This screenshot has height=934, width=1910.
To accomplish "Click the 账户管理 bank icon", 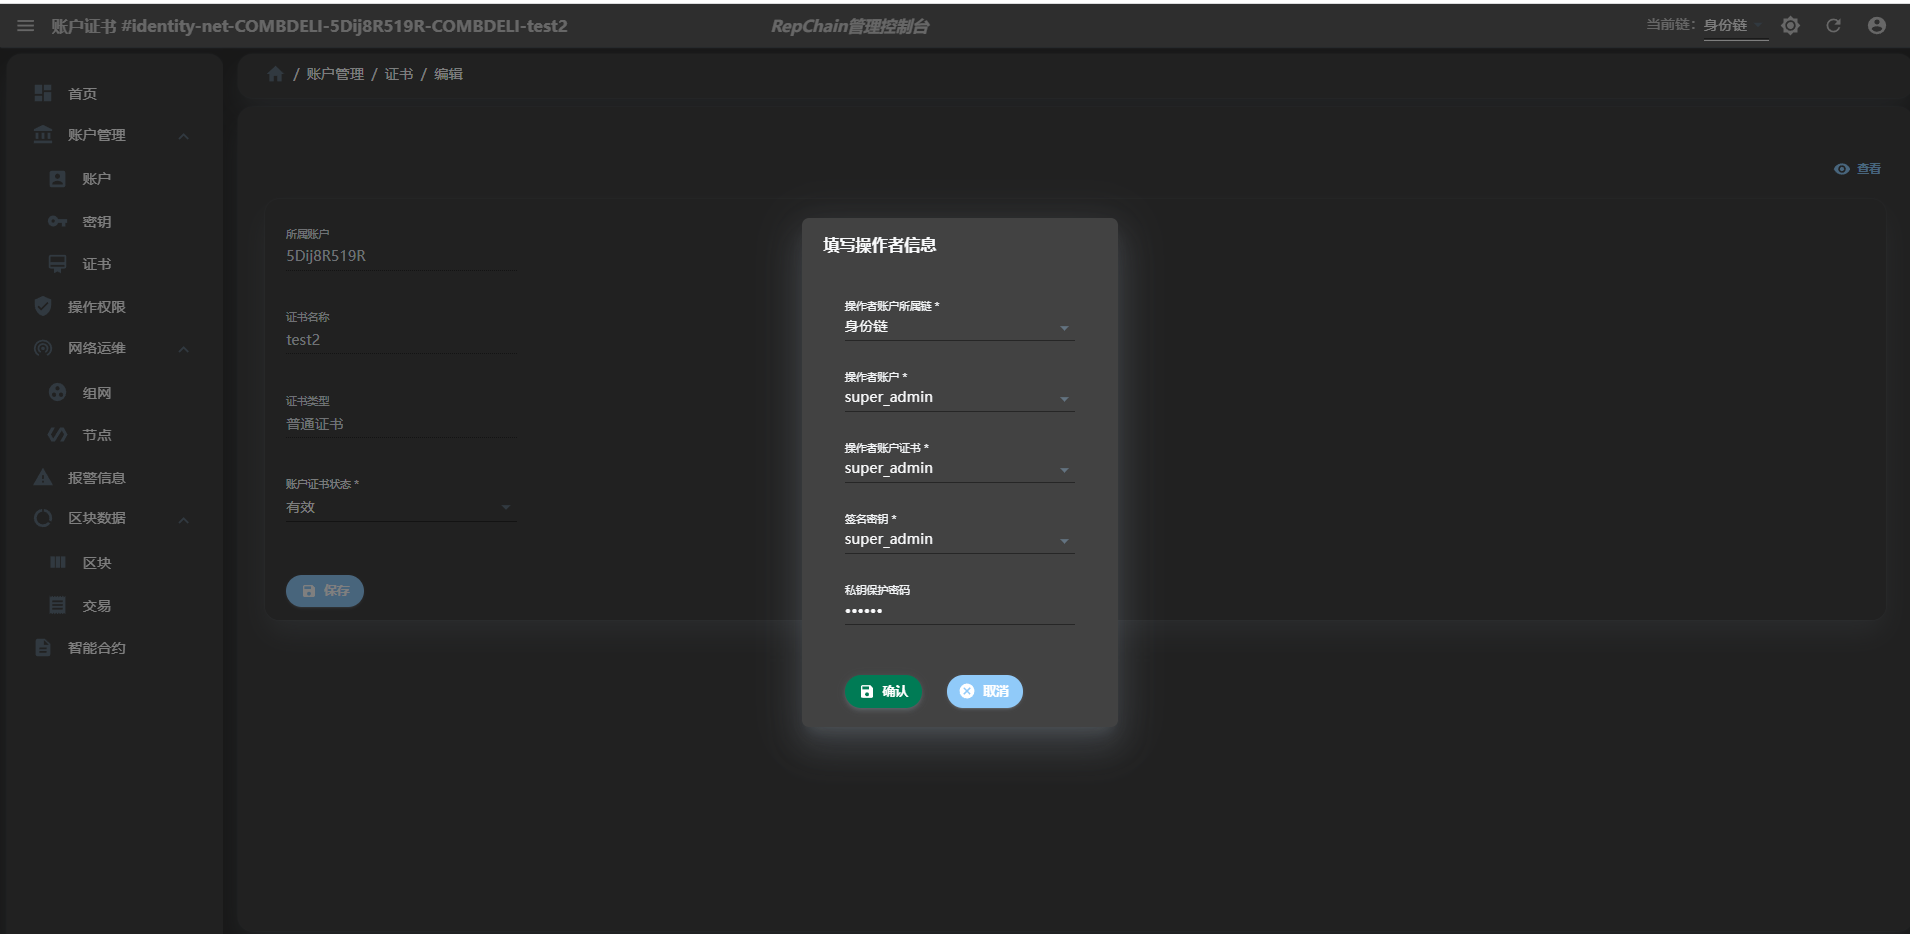I will point(43,135).
